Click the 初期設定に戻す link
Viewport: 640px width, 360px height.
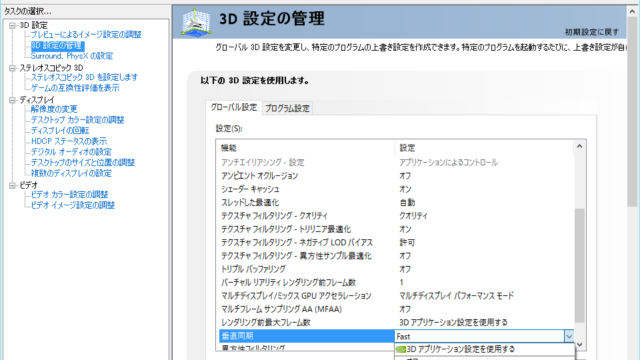(x=591, y=32)
